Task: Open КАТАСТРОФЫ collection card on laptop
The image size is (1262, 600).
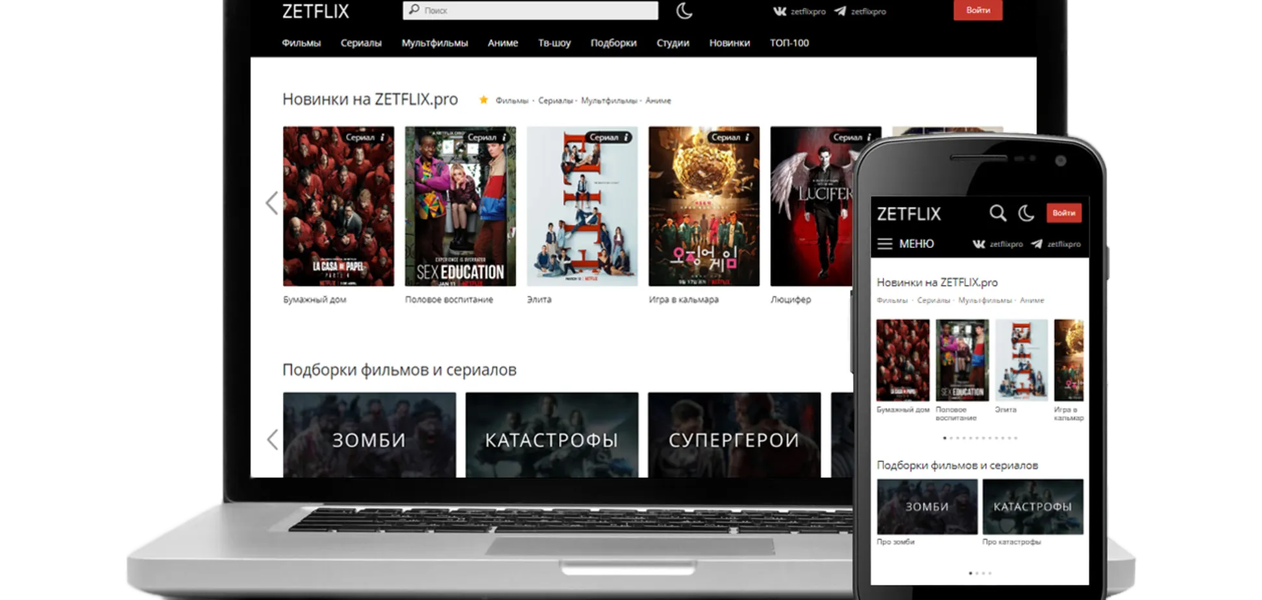Action: point(552,435)
